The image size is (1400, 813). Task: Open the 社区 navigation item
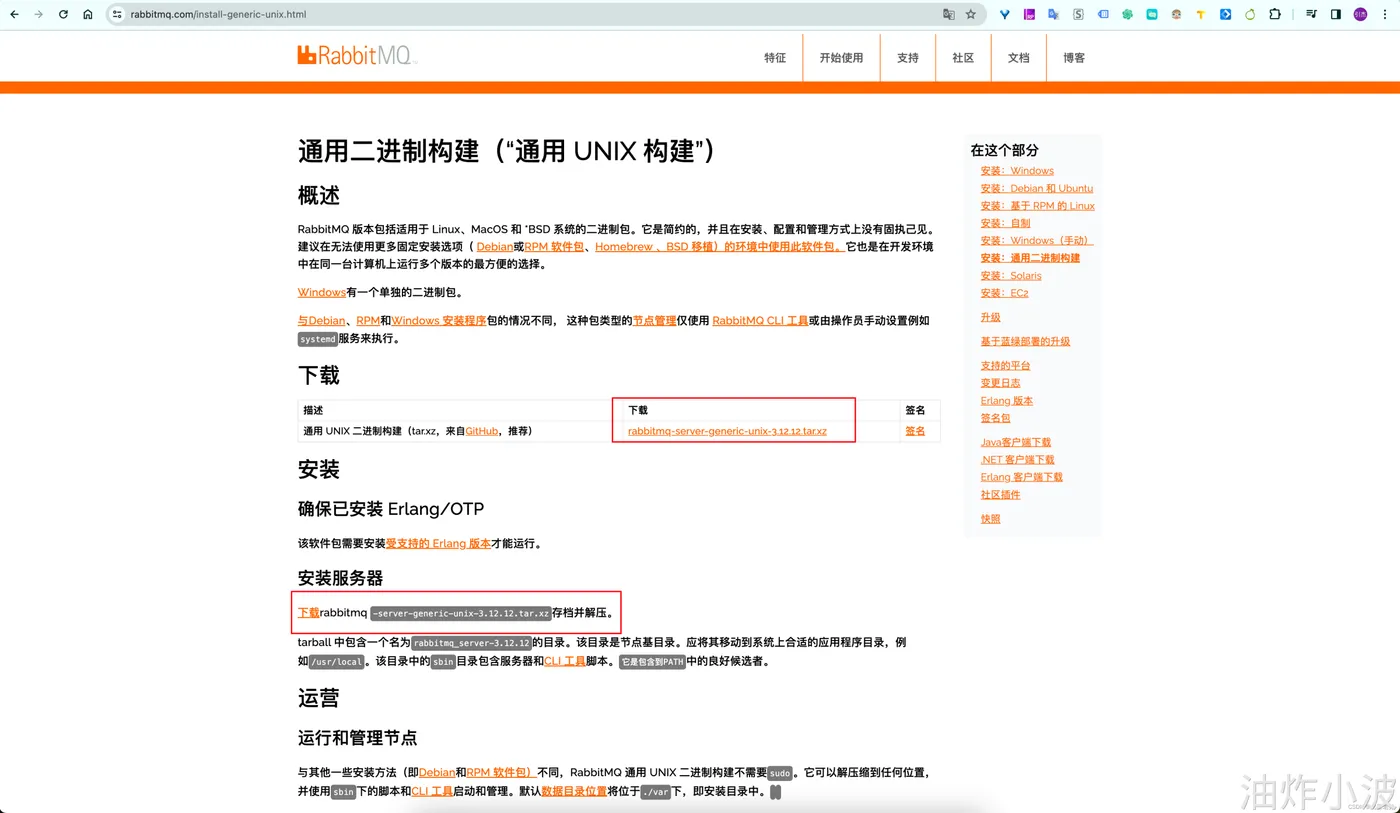963,58
